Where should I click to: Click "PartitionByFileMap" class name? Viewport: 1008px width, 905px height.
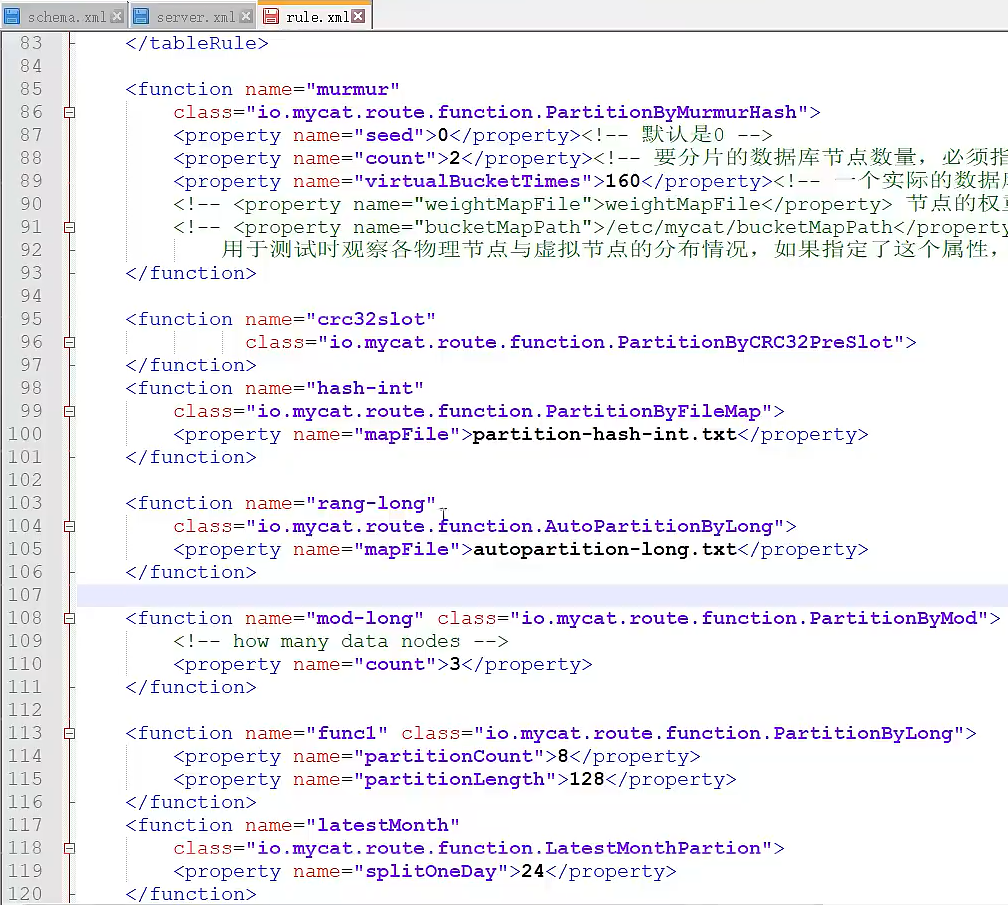tap(653, 411)
